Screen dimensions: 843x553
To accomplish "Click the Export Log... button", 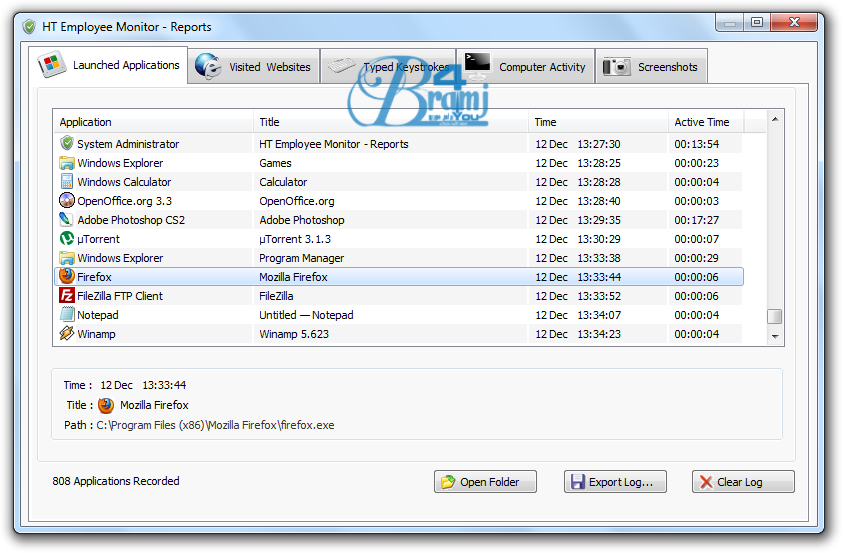I will click(x=609, y=482).
